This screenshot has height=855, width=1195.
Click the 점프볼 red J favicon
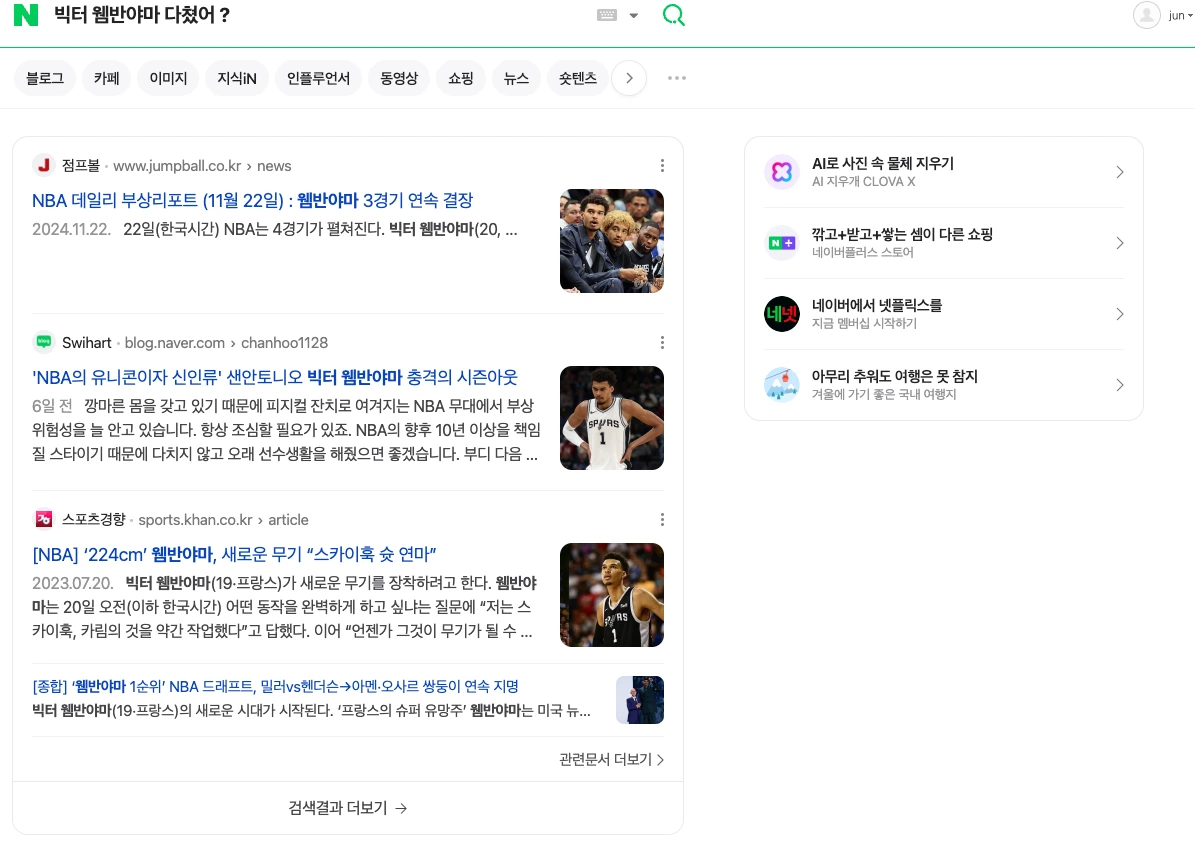[x=43, y=165]
